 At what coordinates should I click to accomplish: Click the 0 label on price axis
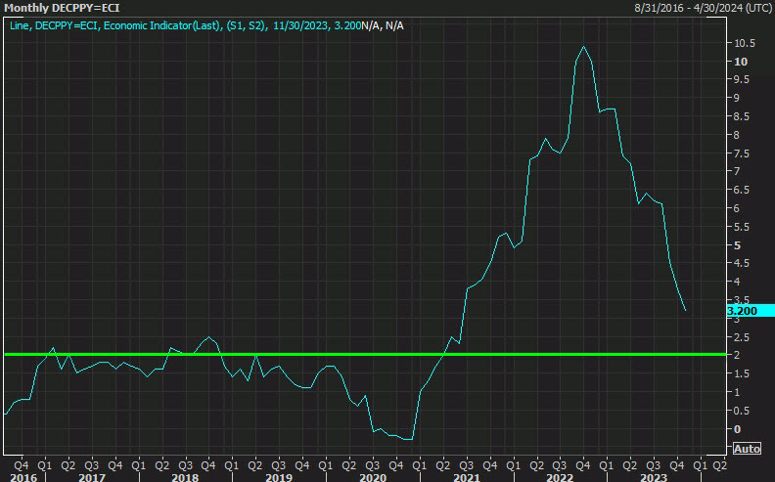pyautogui.click(x=737, y=429)
